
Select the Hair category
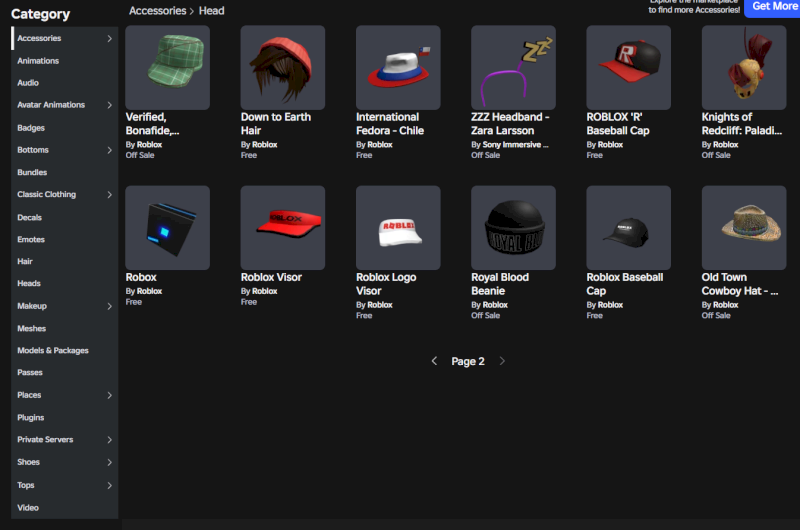tap(24, 261)
